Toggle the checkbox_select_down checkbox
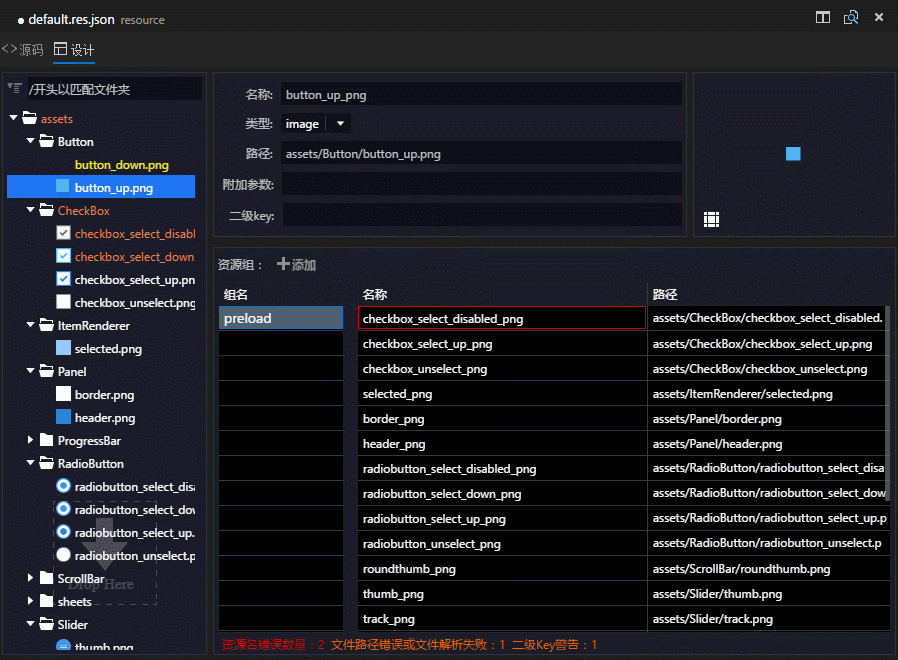This screenshot has width=898, height=660. coord(62,255)
